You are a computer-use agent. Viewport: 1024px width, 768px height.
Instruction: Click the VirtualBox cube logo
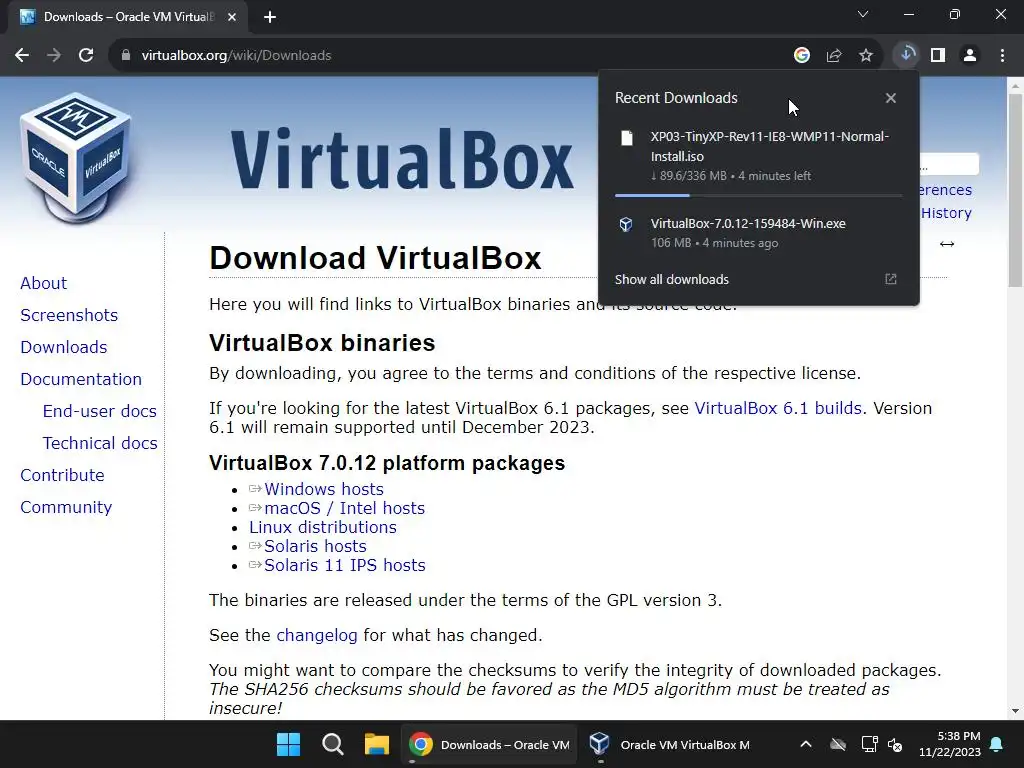(76, 158)
